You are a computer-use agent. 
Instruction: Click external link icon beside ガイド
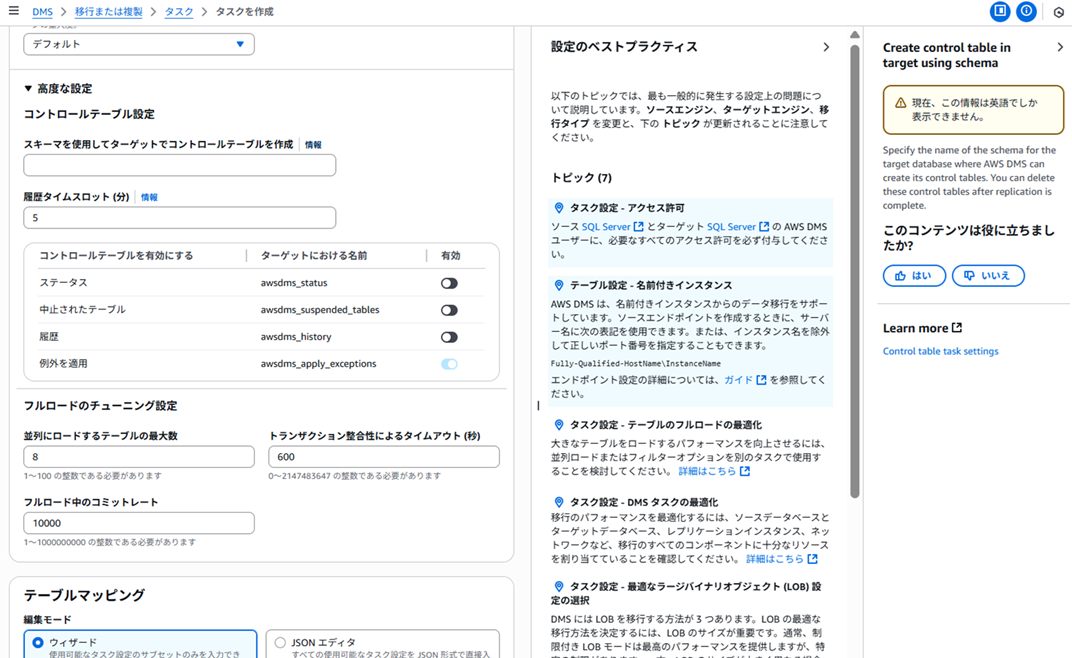pyautogui.click(x=761, y=380)
